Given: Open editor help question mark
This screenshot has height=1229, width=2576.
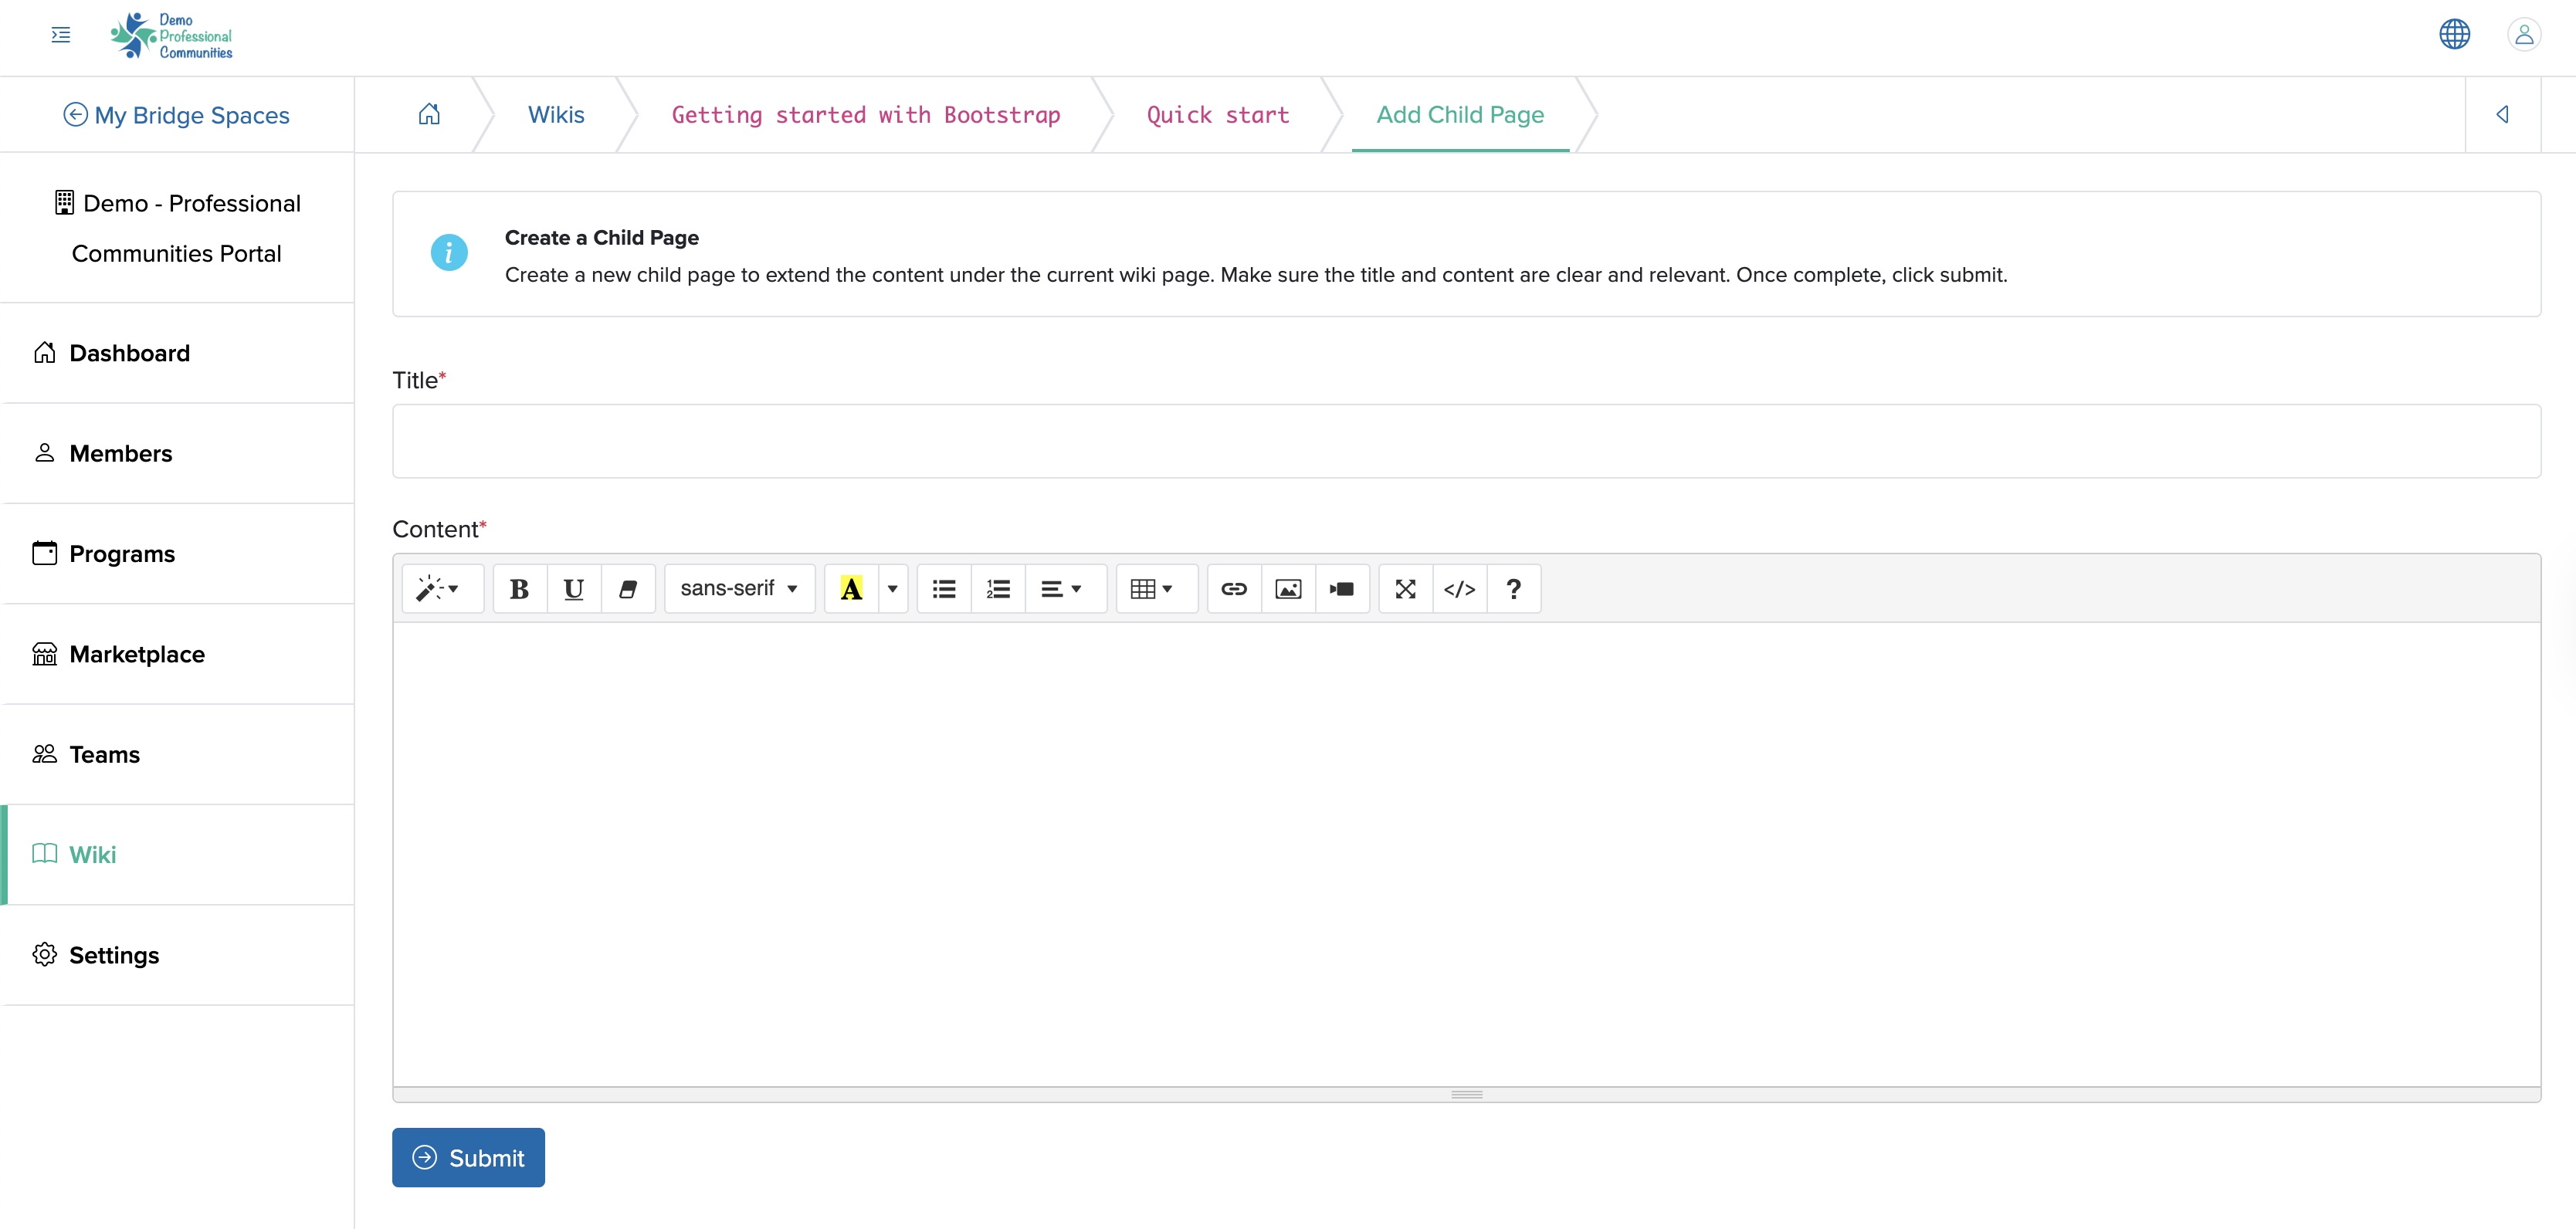Looking at the screenshot, I should (x=1513, y=589).
